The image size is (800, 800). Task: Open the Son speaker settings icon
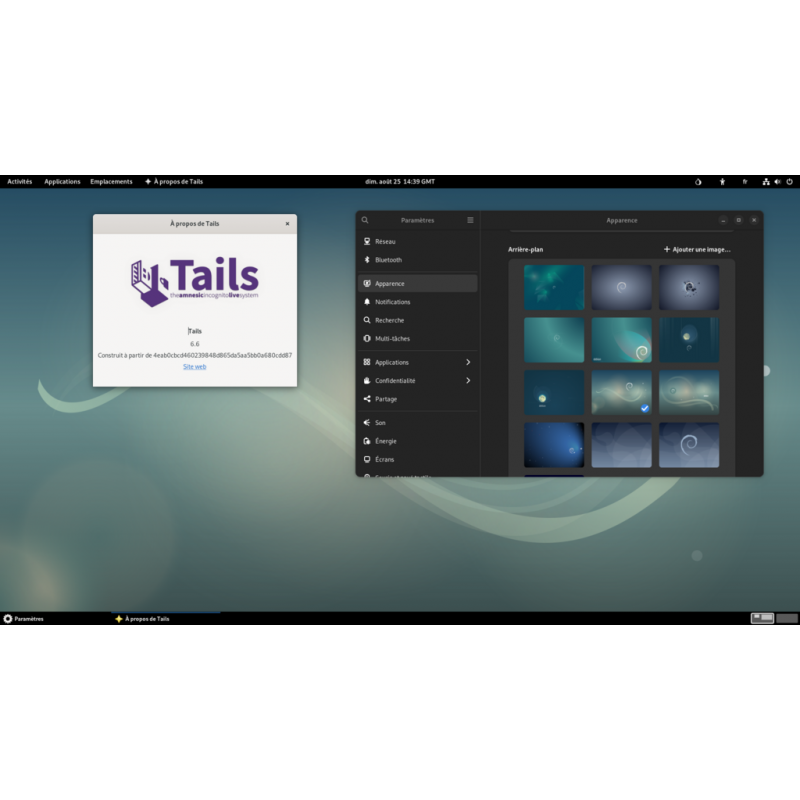366,423
